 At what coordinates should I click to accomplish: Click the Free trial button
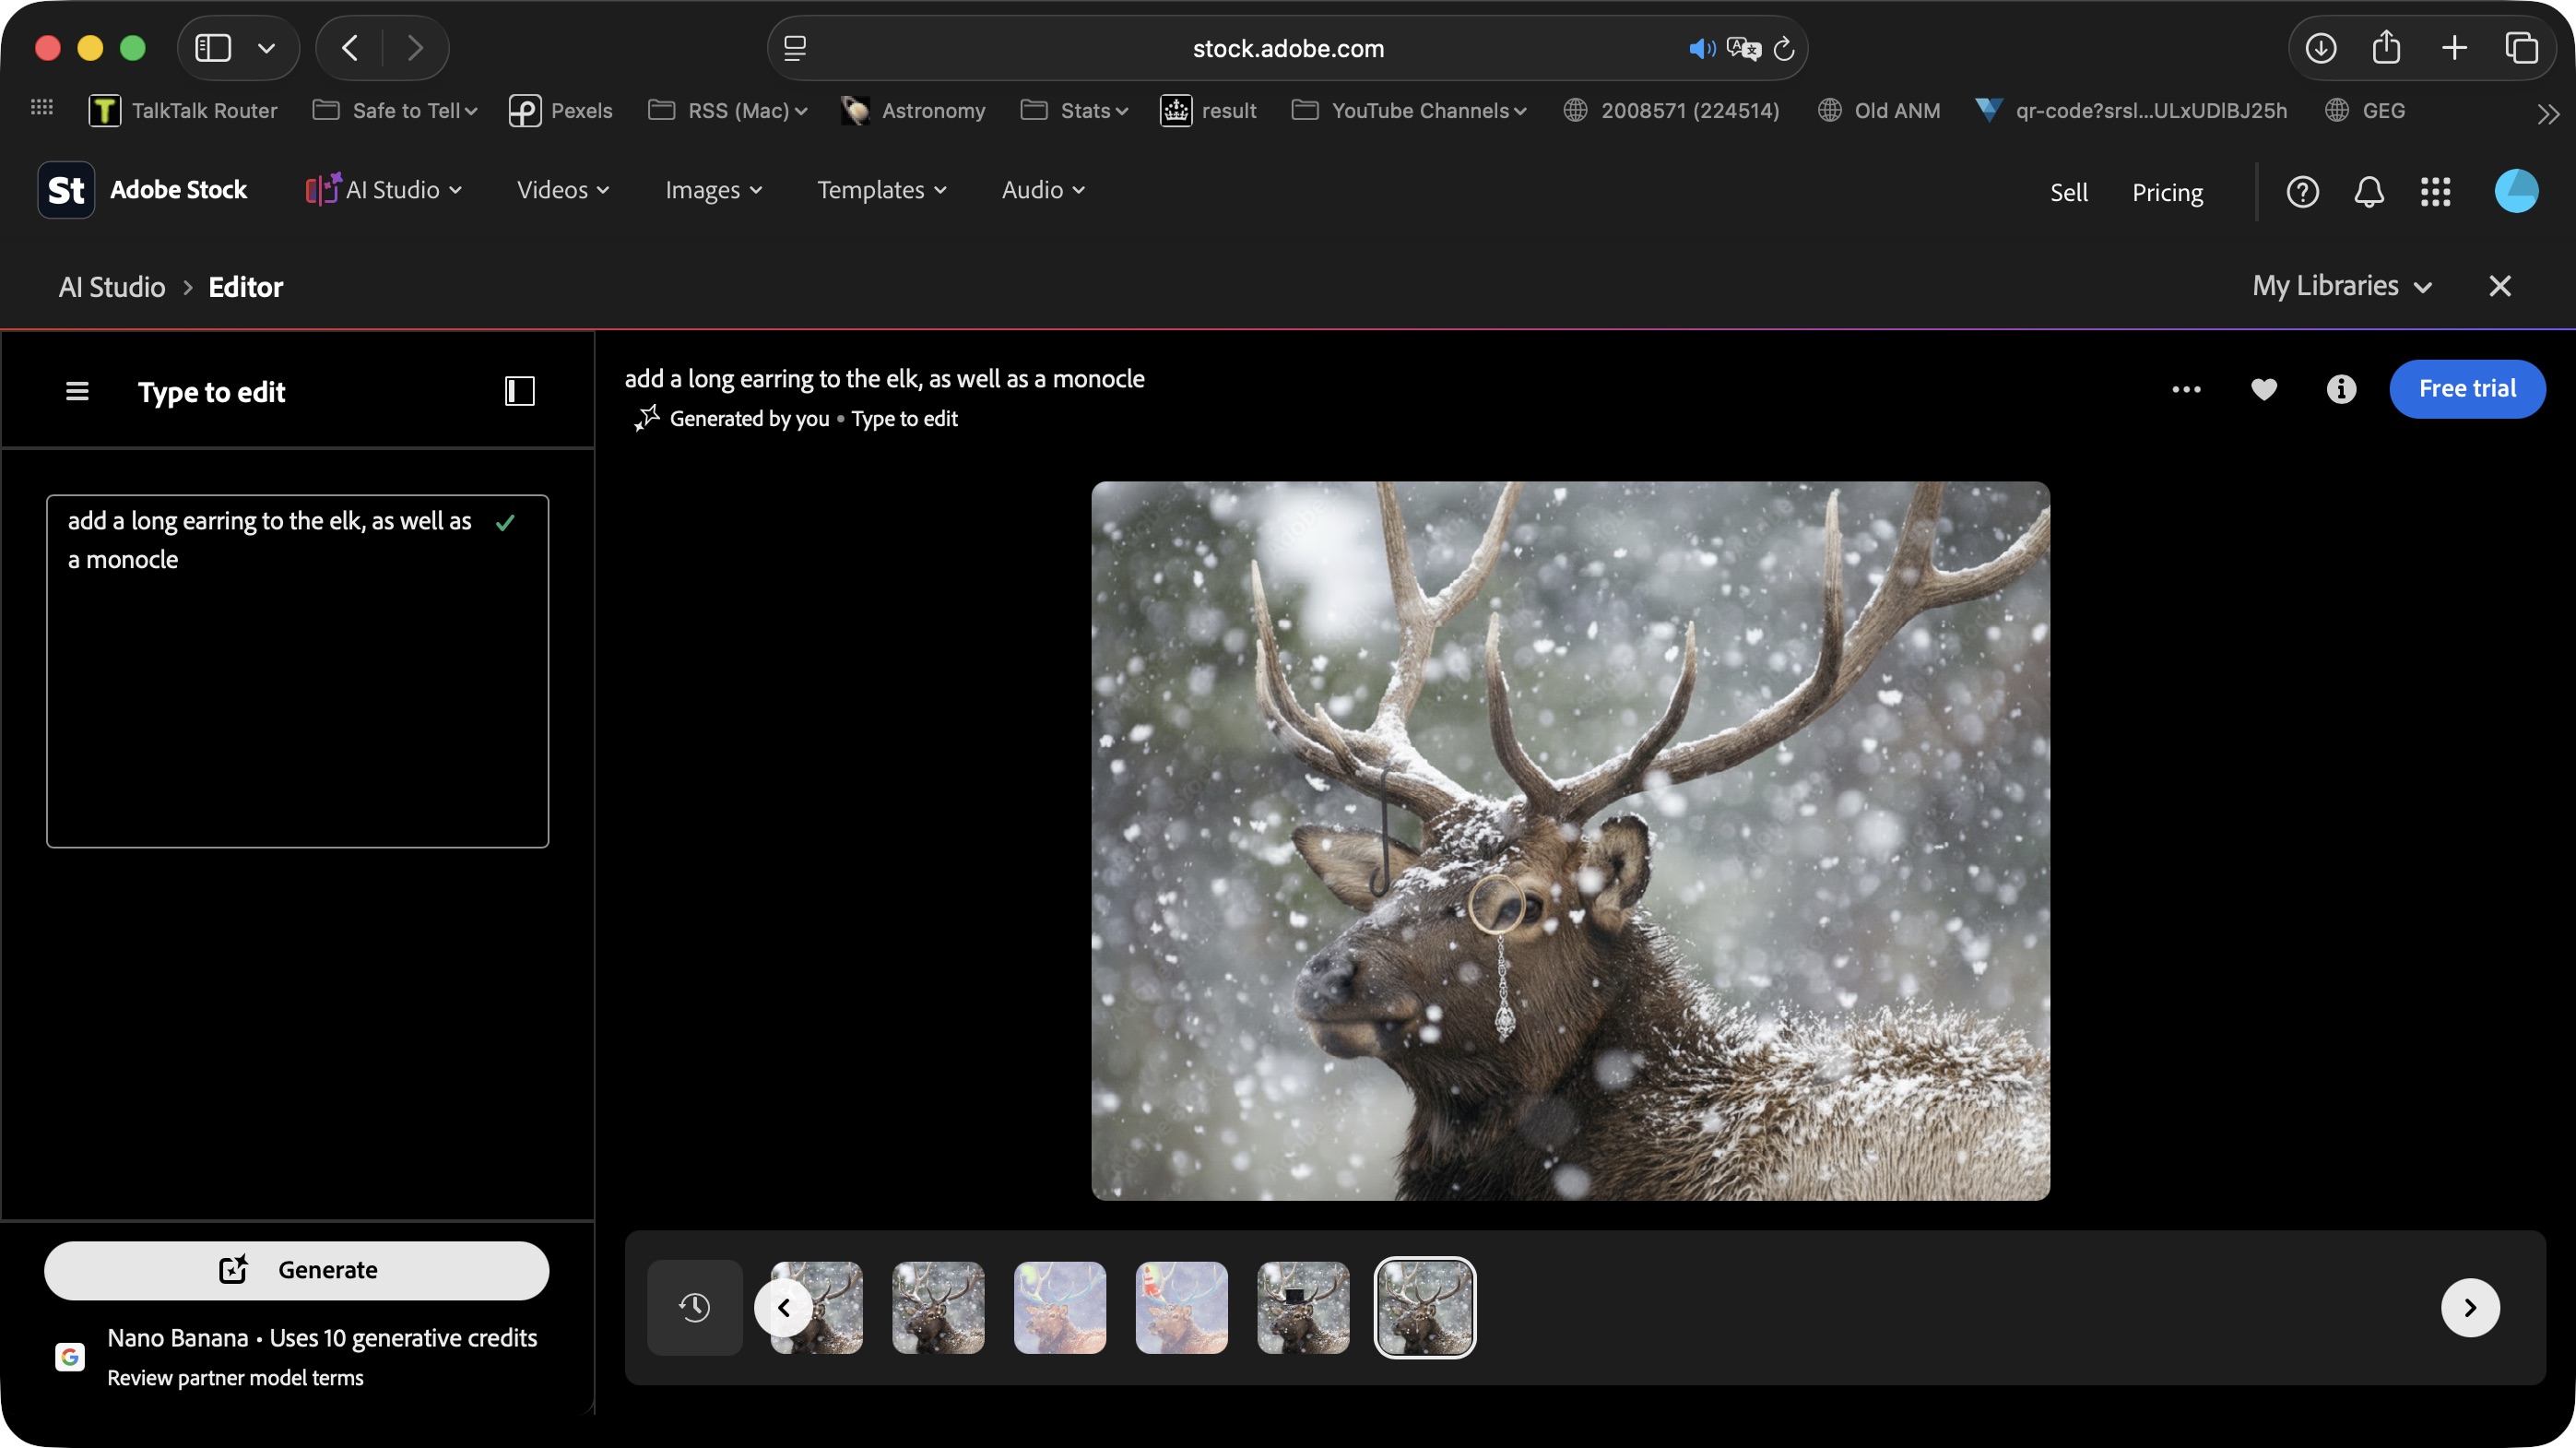tap(2467, 389)
